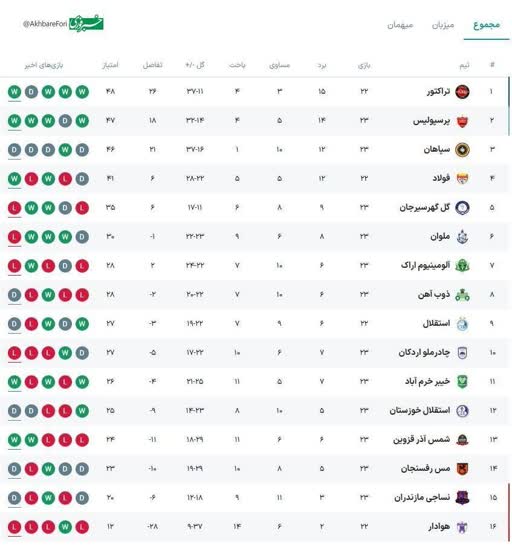
Task: Click the Khabar Fori green logo
Action: pyautogui.click(x=86, y=23)
